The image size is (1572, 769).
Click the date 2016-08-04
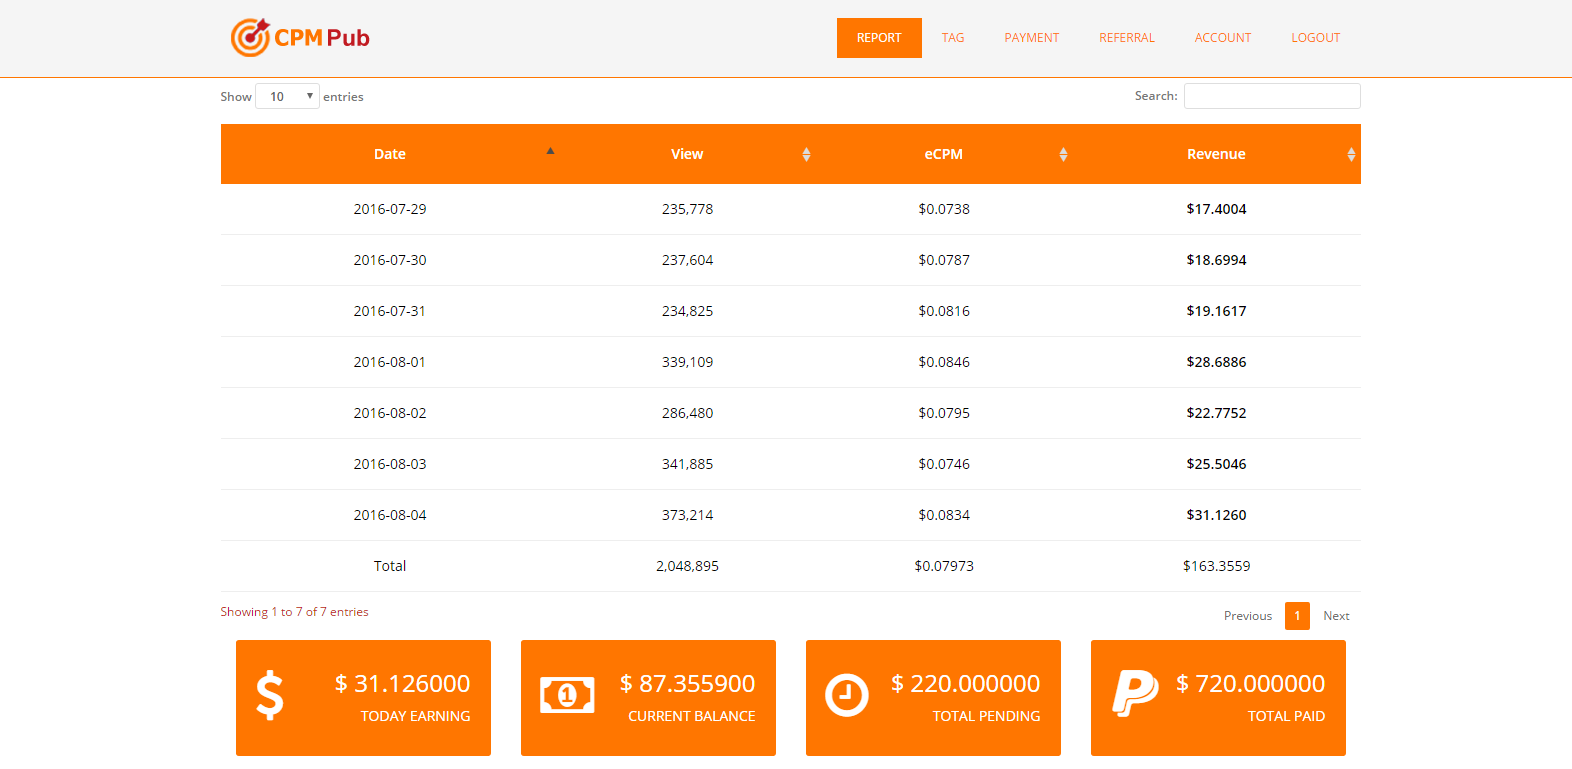tap(390, 515)
